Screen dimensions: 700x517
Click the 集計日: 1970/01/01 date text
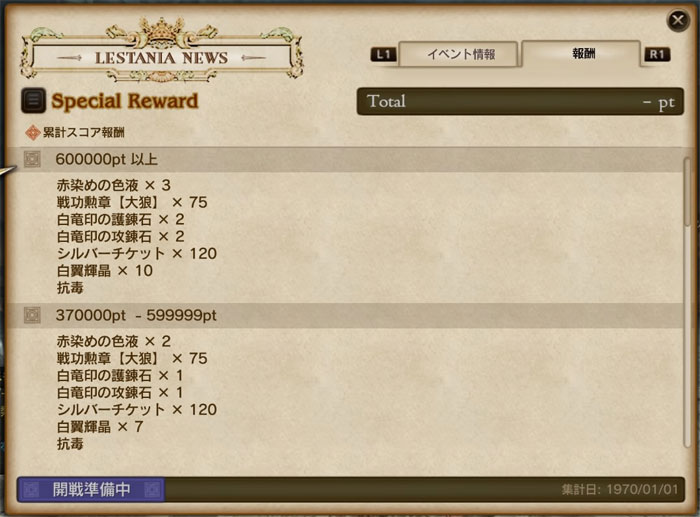[620, 489]
